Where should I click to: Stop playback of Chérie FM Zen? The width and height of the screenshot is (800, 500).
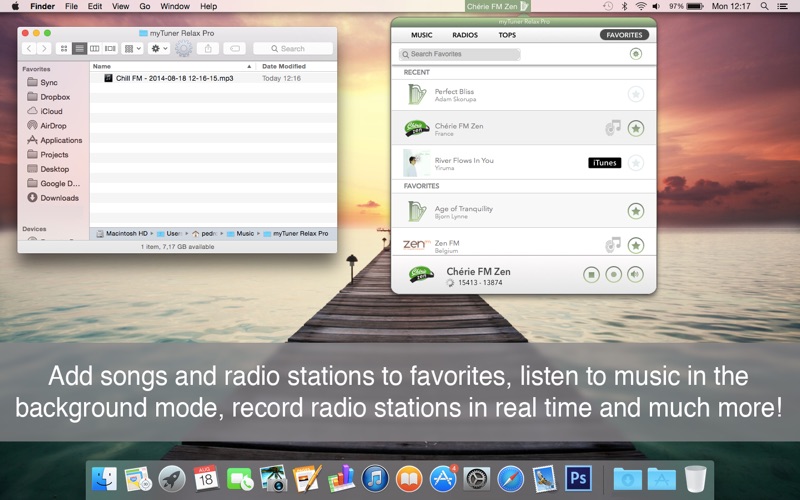(591, 275)
